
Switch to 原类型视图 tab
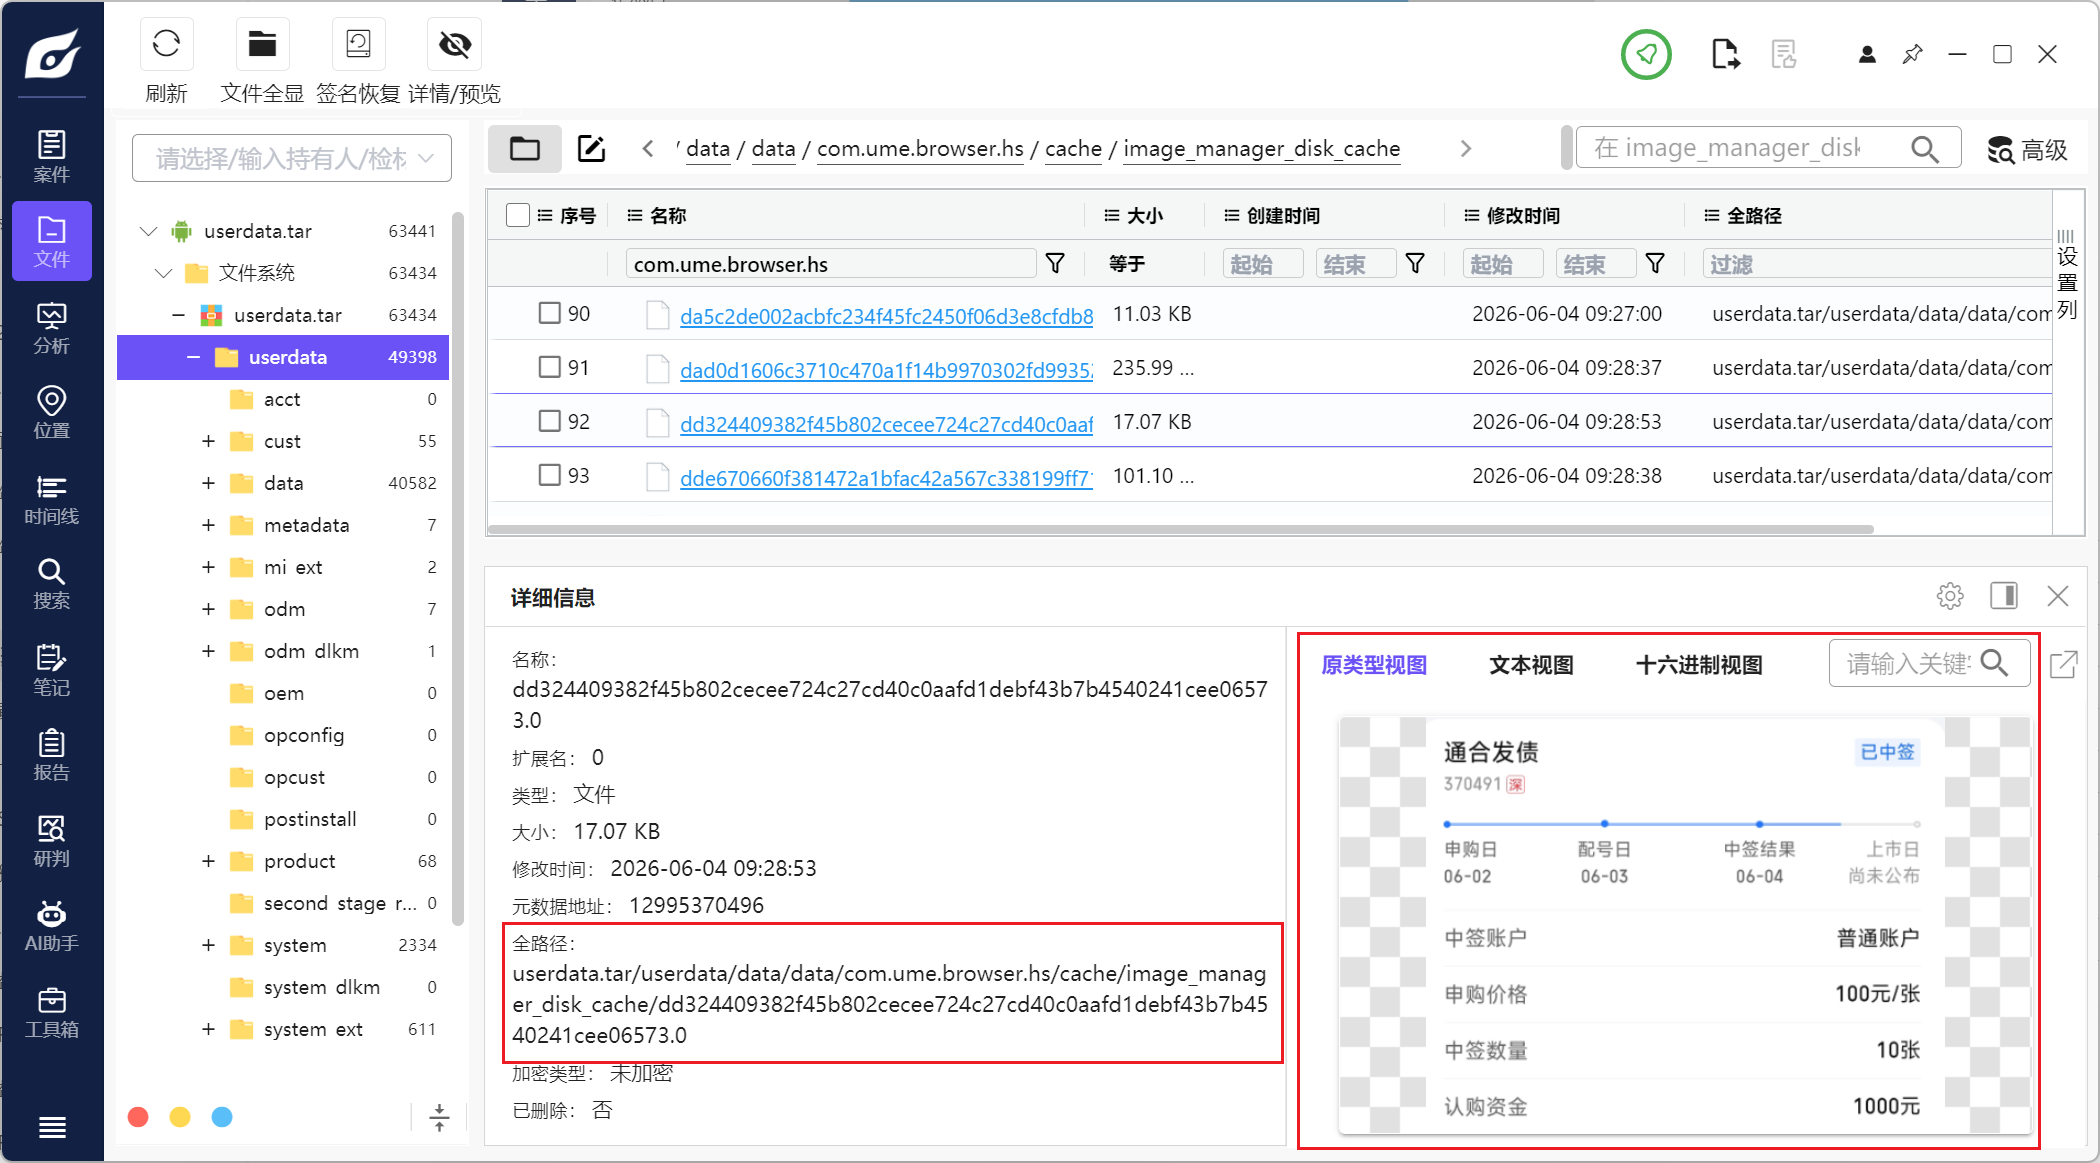1374,665
